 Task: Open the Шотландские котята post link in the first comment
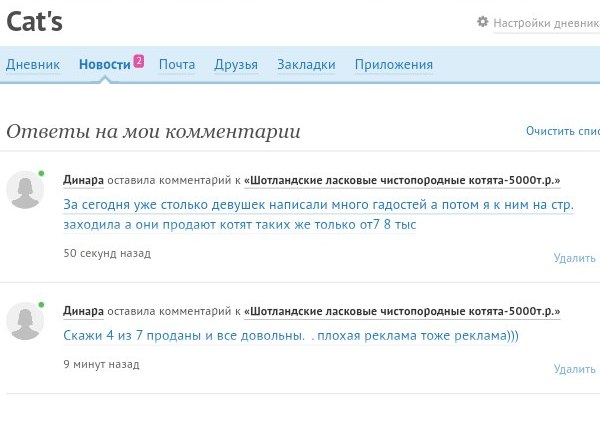click(402, 180)
